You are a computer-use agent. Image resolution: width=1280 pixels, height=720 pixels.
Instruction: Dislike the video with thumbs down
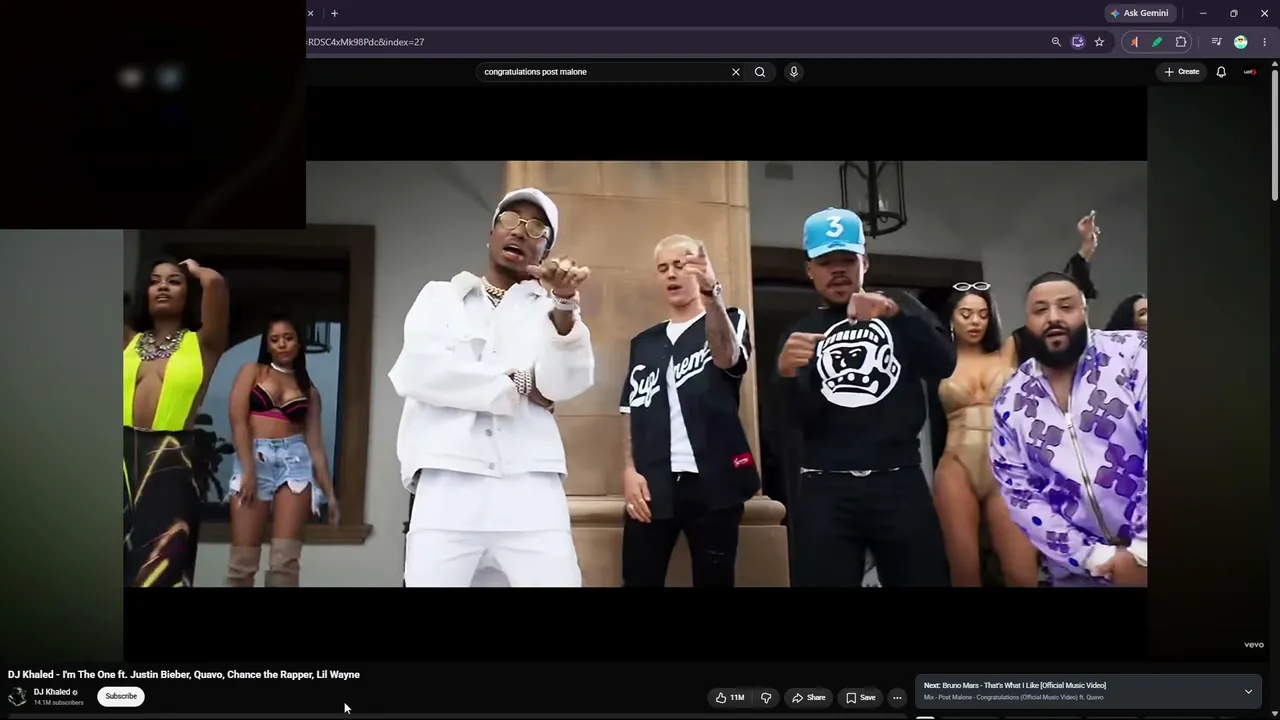766,698
